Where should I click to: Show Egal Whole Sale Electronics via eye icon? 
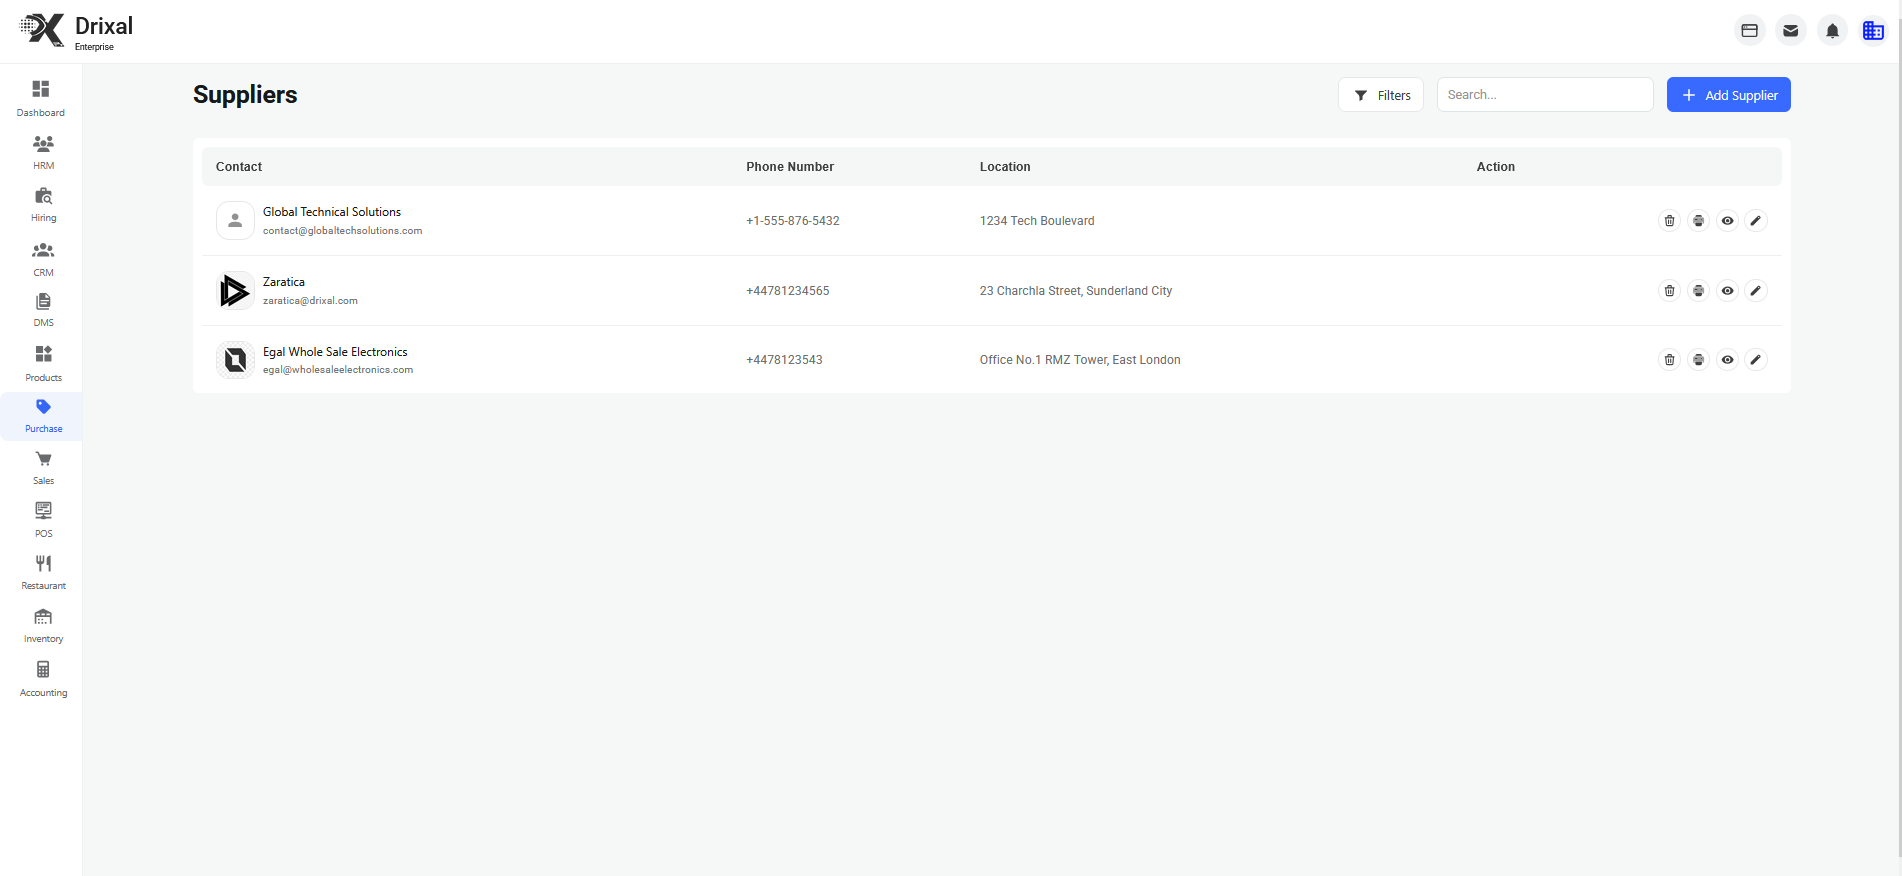[x=1727, y=360]
